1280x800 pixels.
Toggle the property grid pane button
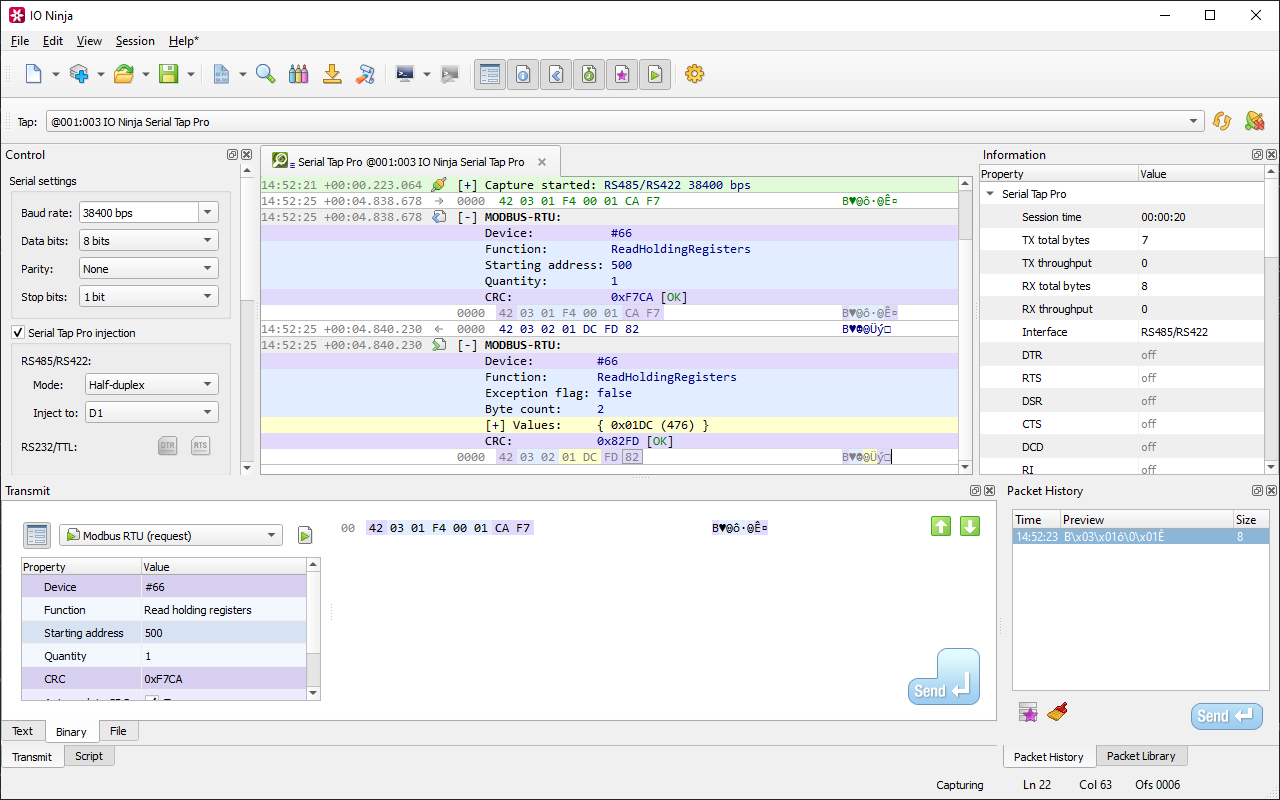[x=490, y=74]
